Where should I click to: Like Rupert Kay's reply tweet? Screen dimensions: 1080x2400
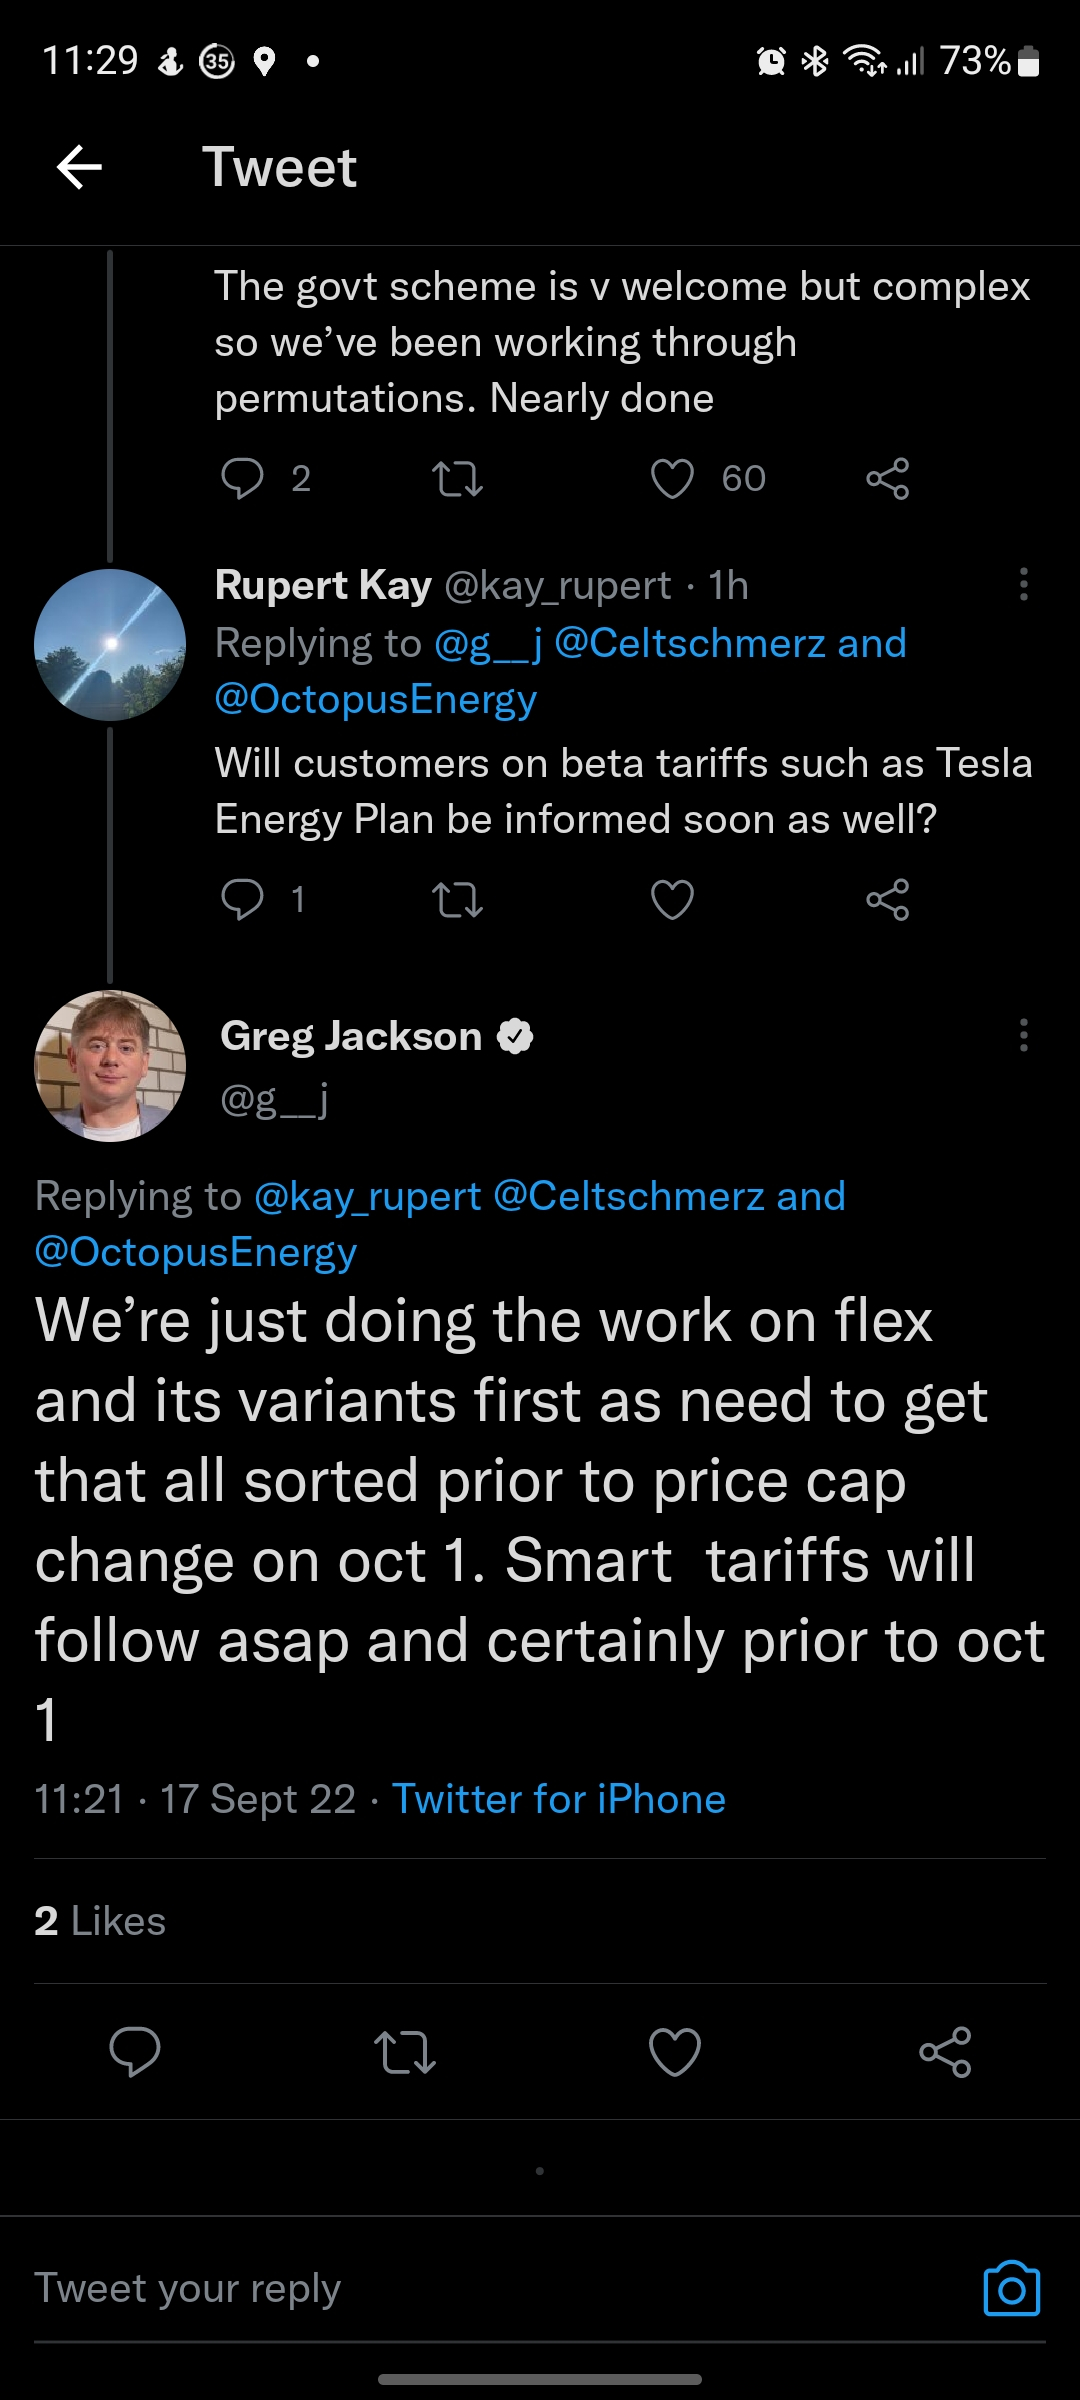672,900
